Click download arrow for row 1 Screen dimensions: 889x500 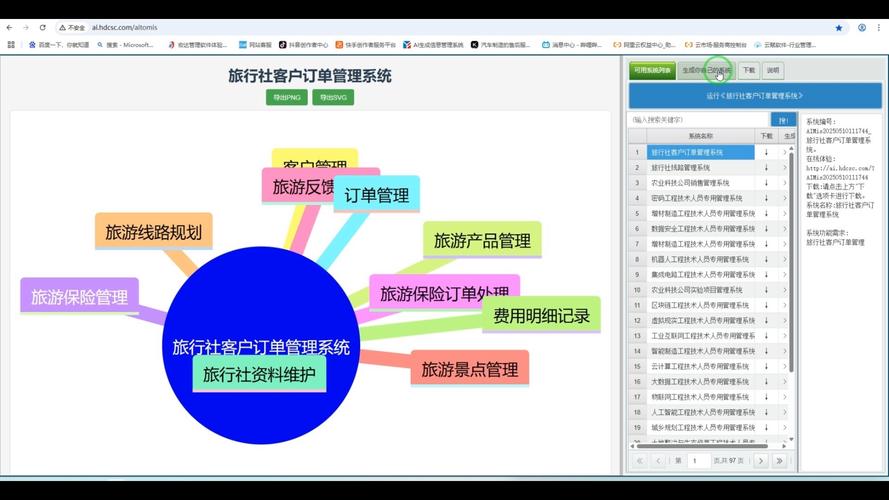tap(767, 152)
